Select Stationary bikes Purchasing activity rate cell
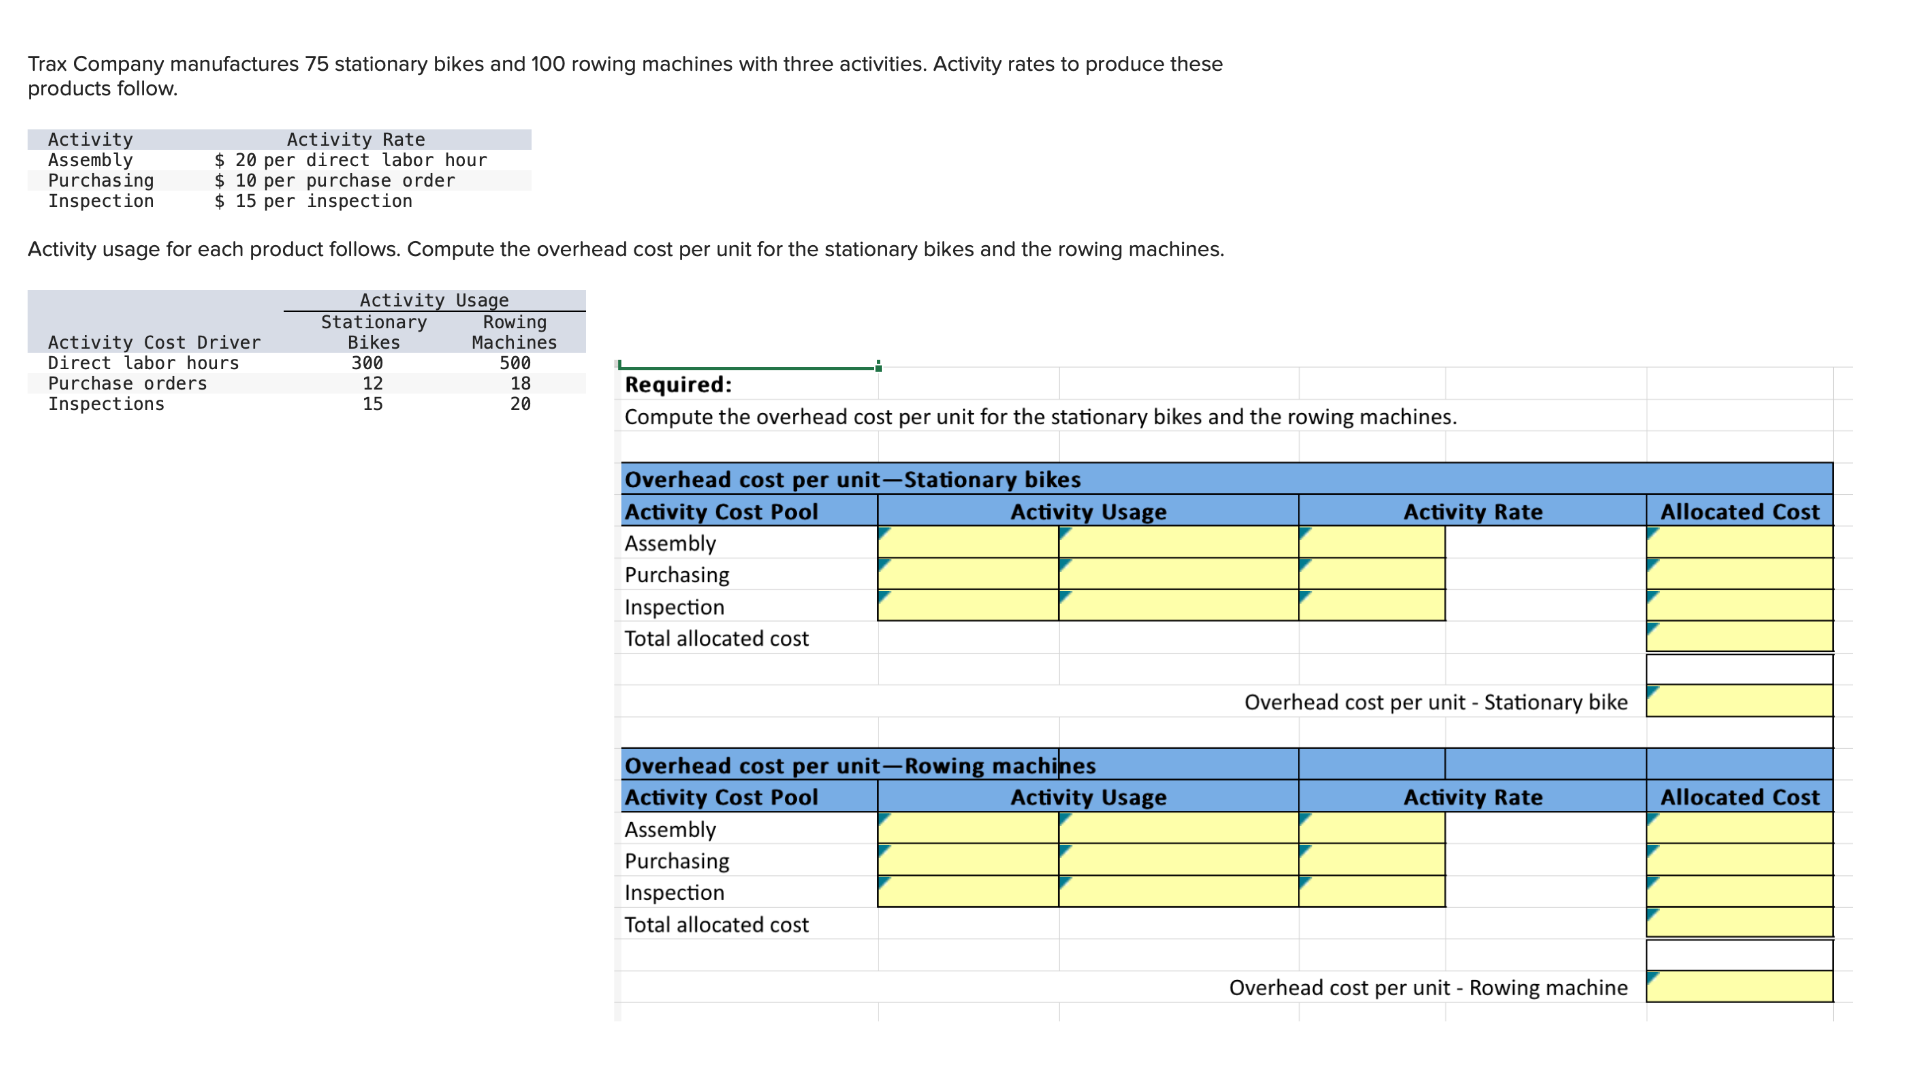The width and height of the screenshot is (1920, 1080). click(x=1371, y=574)
